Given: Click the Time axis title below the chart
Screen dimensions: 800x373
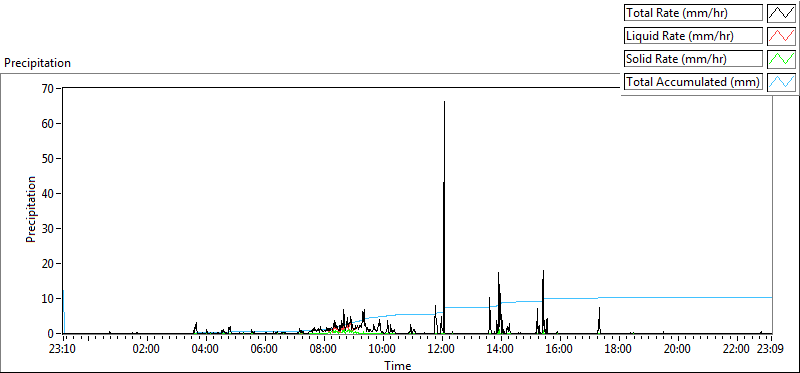Looking at the screenshot, I should click(x=397, y=365).
